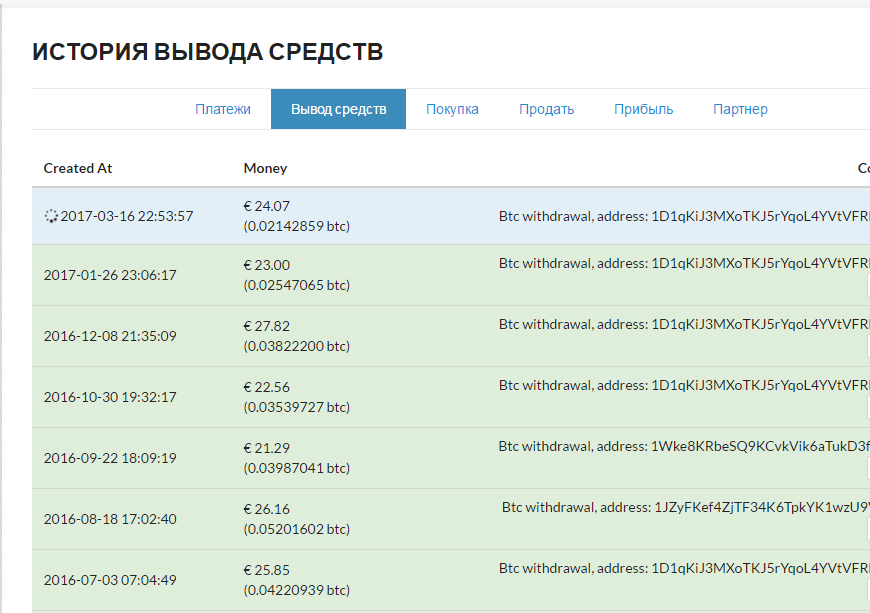Click the 0.05201602 btc amount
The image size is (870, 613).
click(296, 529)
